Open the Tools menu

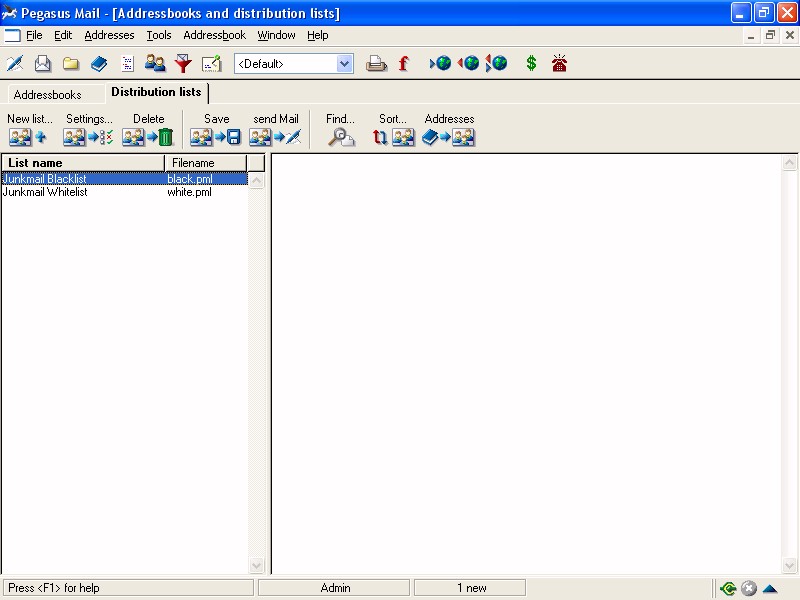point(159,35)
